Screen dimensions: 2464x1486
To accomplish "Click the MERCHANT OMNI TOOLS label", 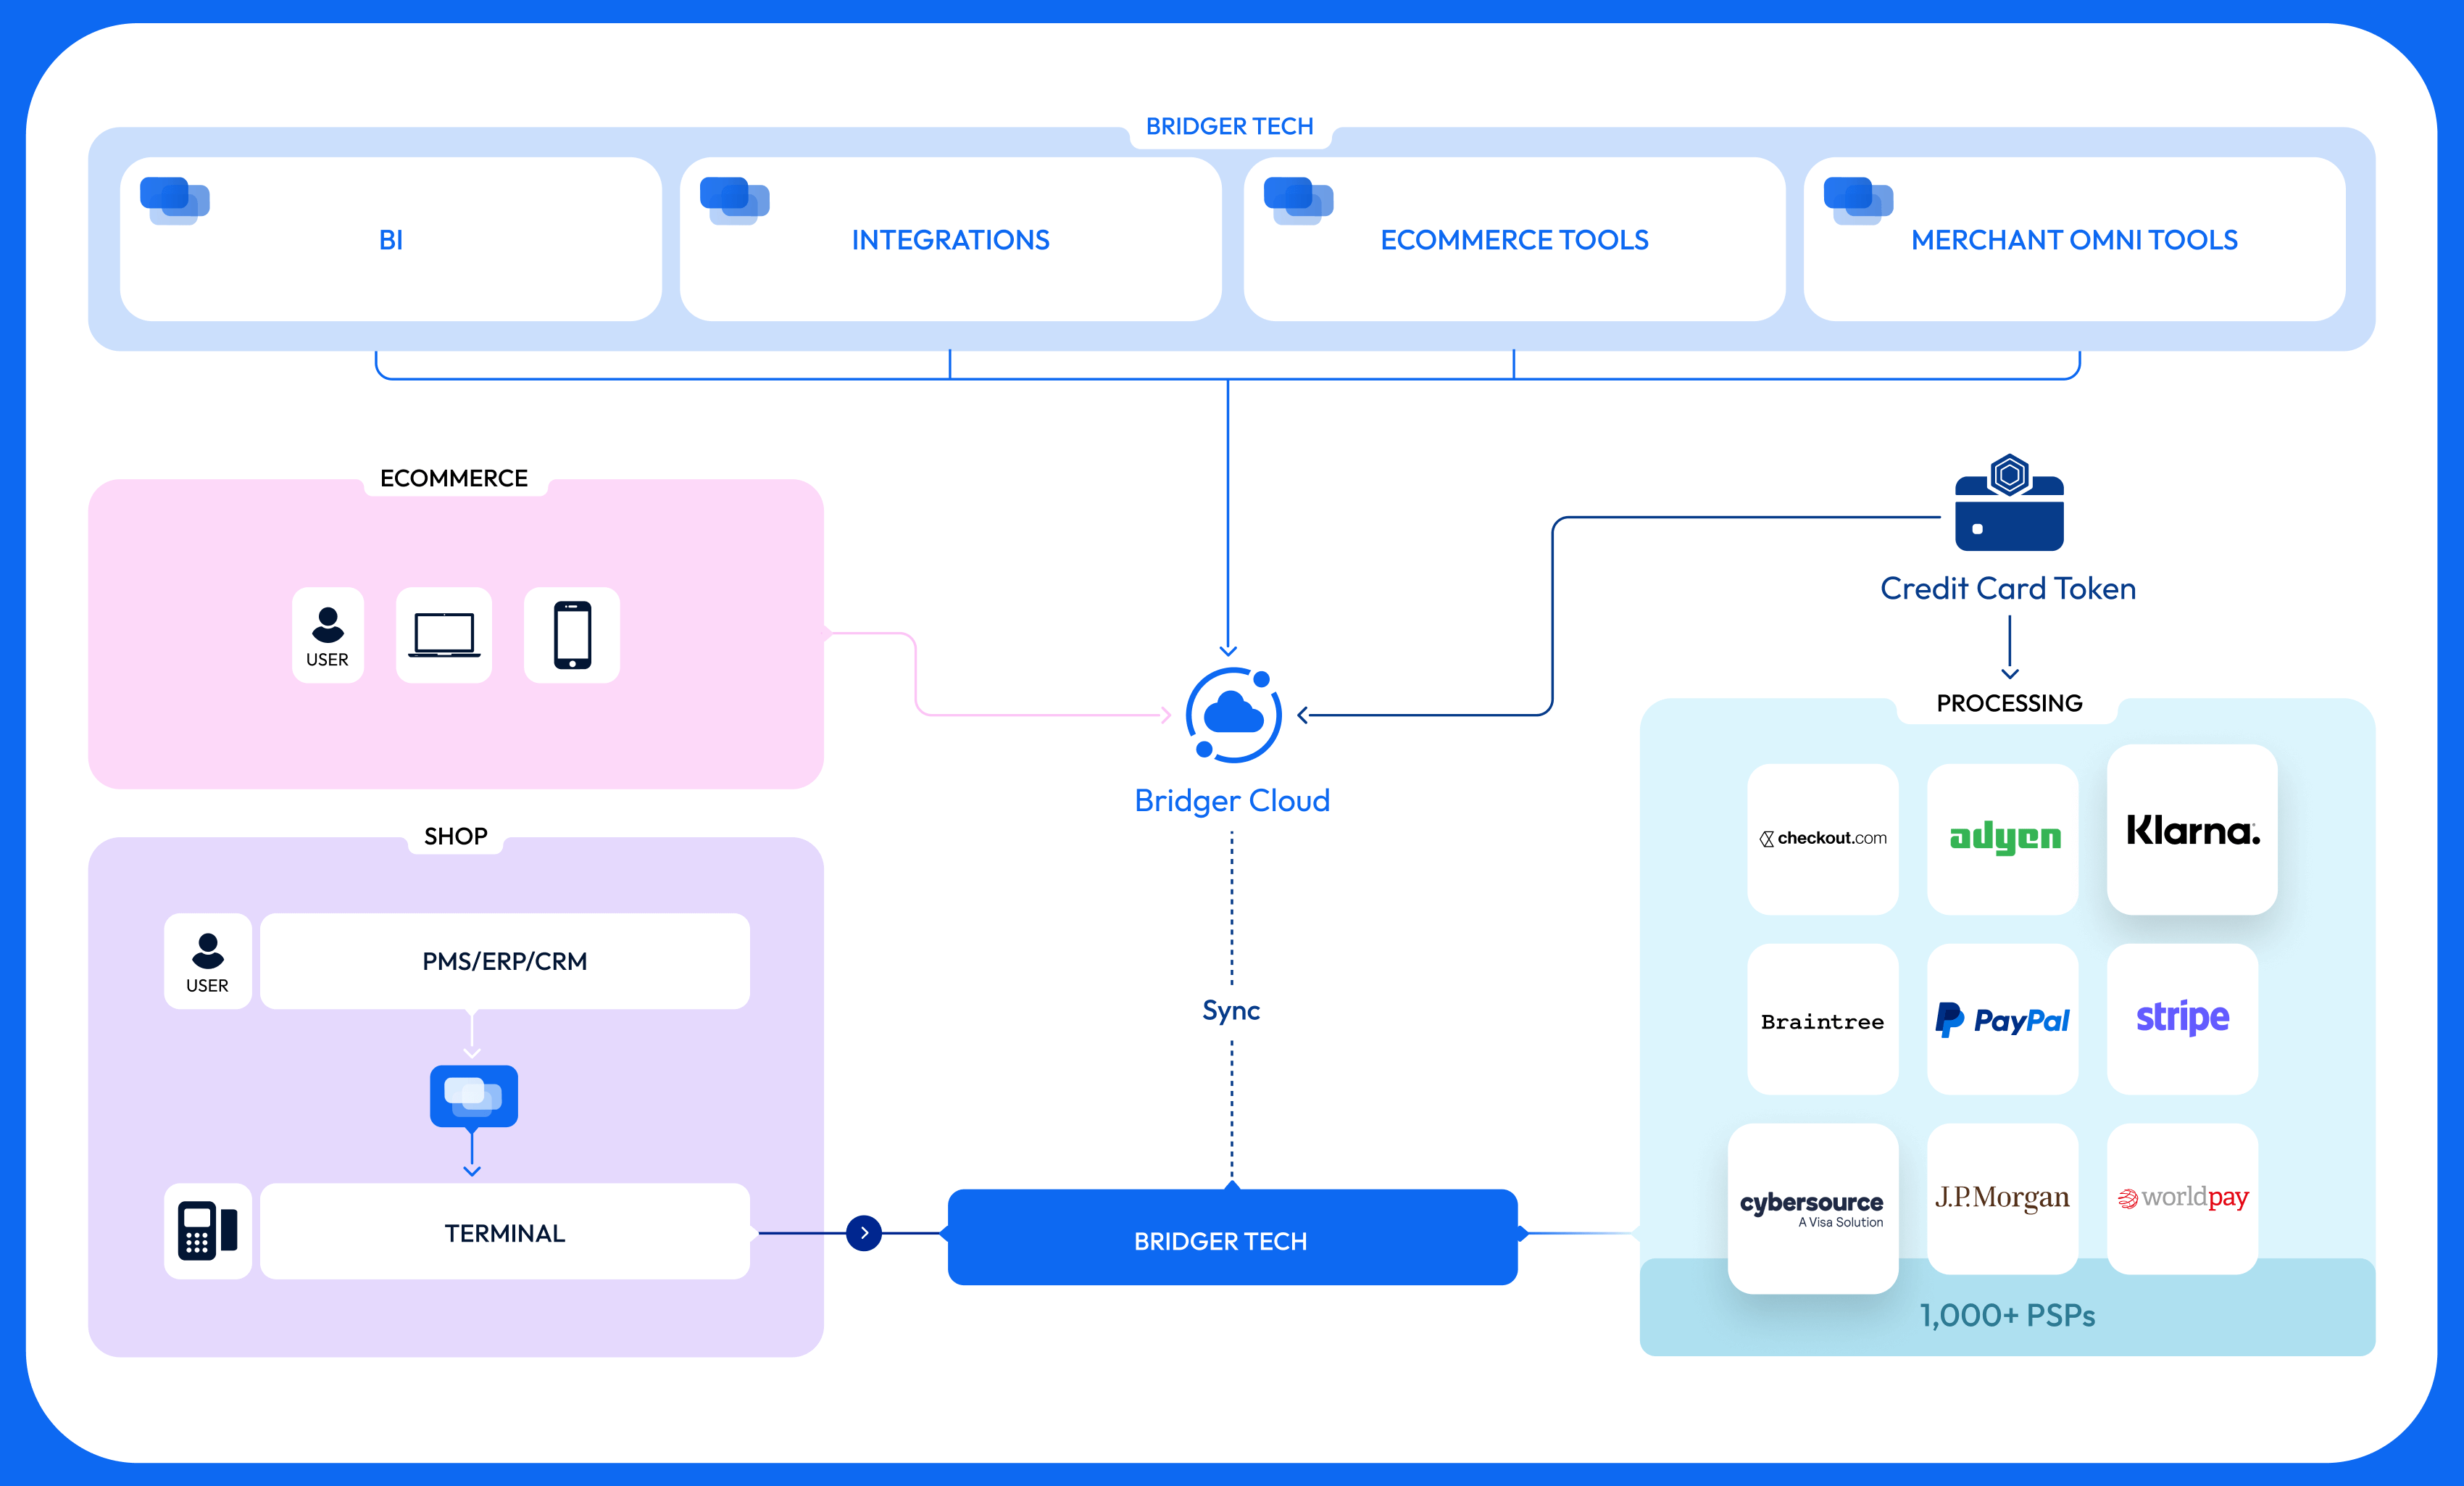I will (x=2075, y=240).
